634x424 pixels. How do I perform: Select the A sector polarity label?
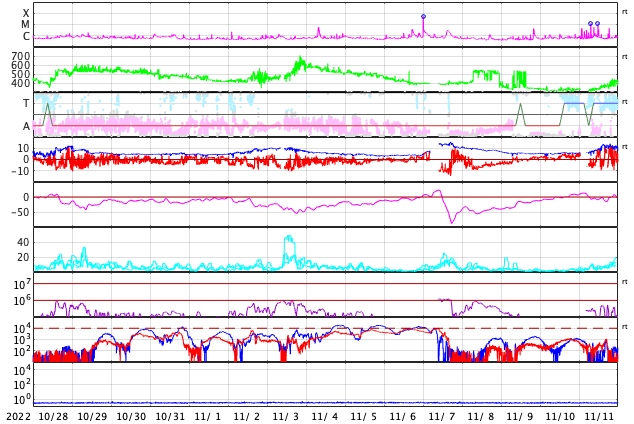[x=26, y=127]
